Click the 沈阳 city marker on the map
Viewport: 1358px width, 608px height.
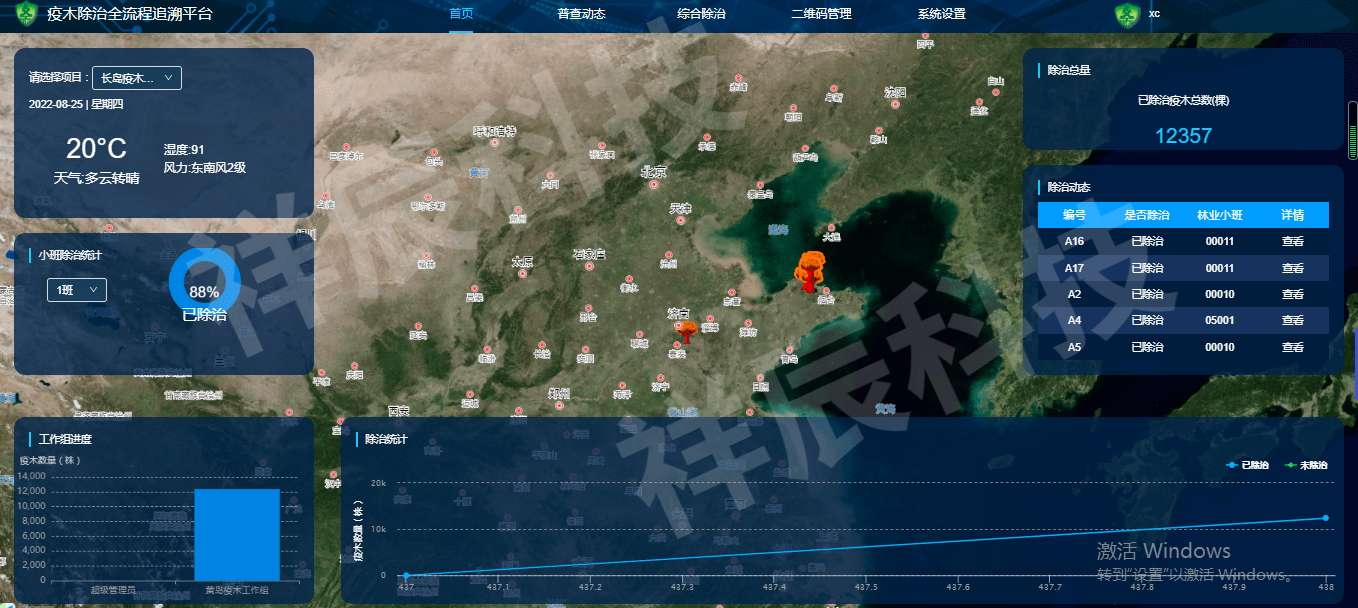pos(895,103)
